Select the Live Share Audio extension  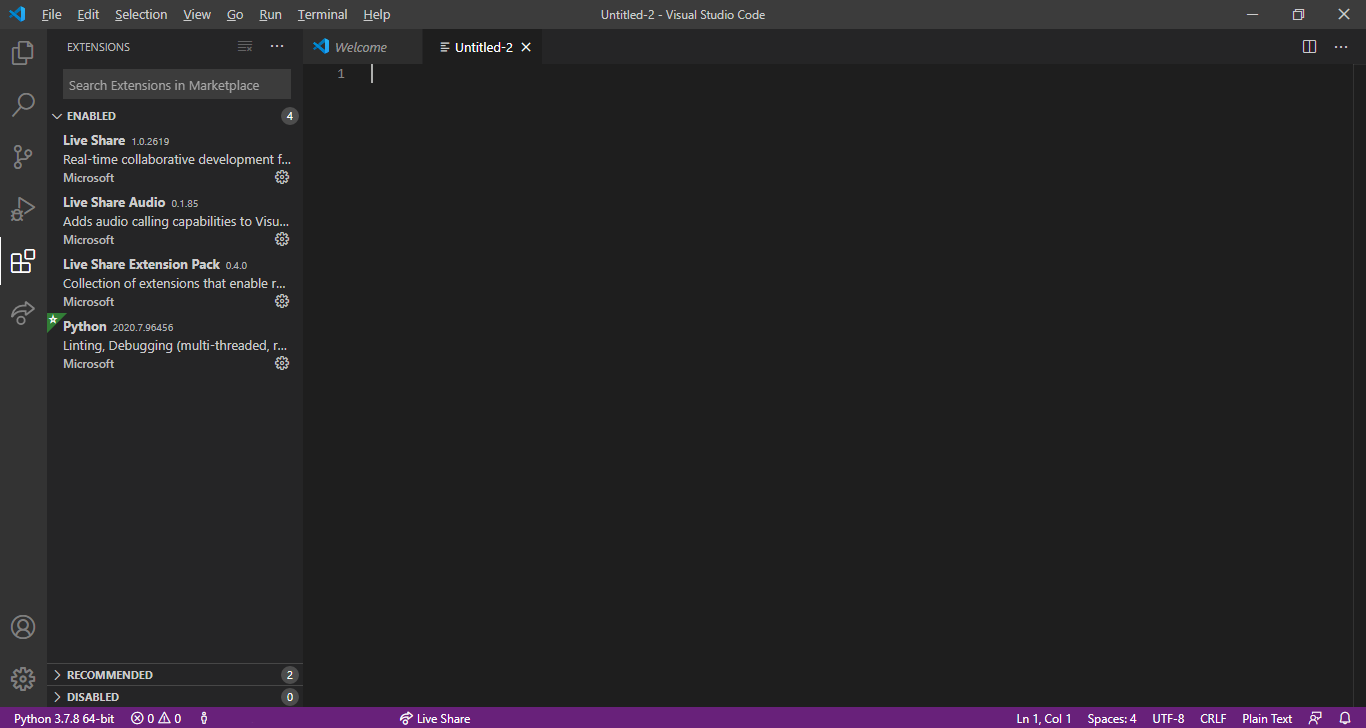click(x=175, y=220)
